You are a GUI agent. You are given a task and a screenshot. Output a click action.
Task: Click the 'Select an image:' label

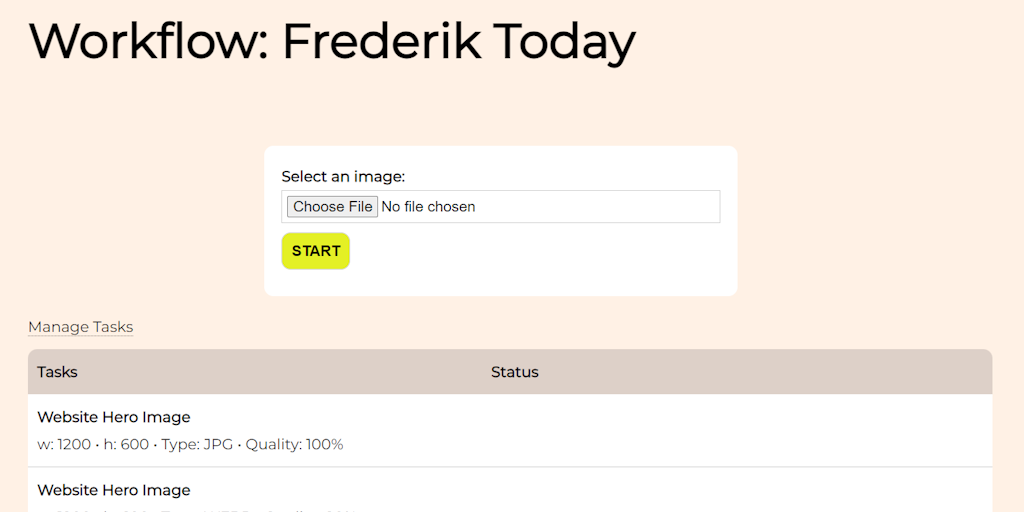tap(343, 177)
